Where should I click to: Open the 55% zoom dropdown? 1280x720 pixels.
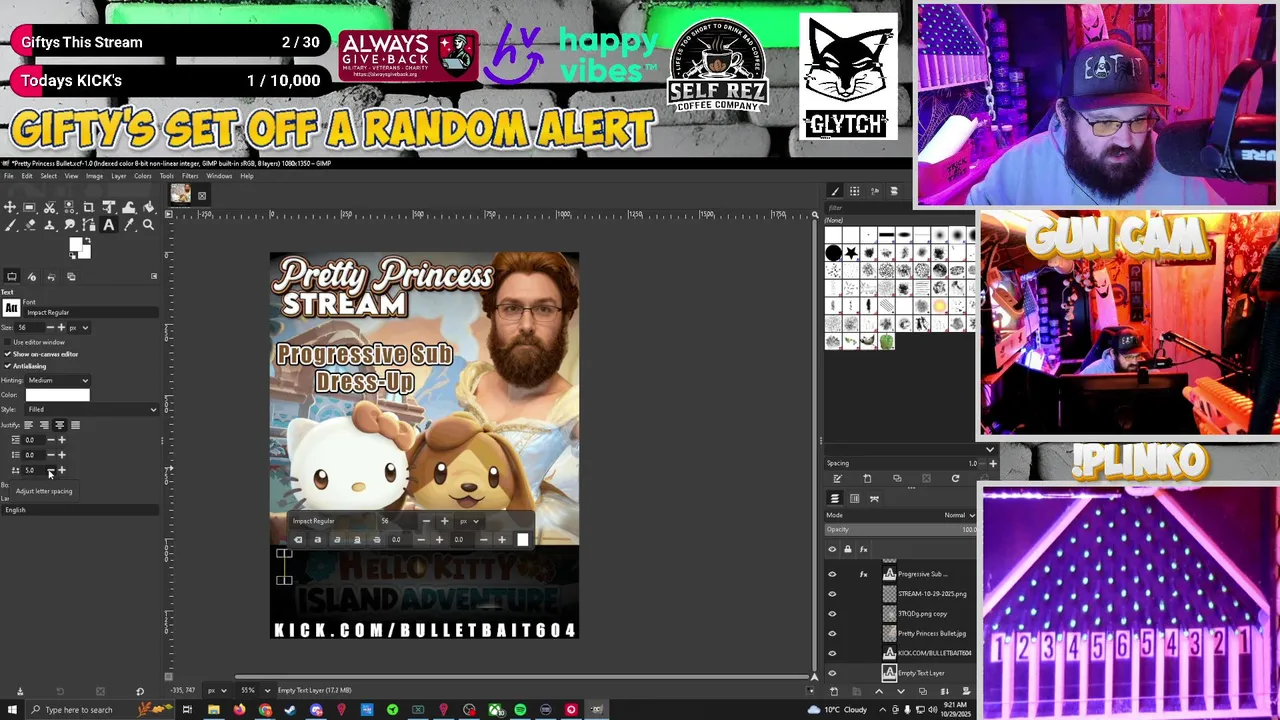tap(267, 690)
